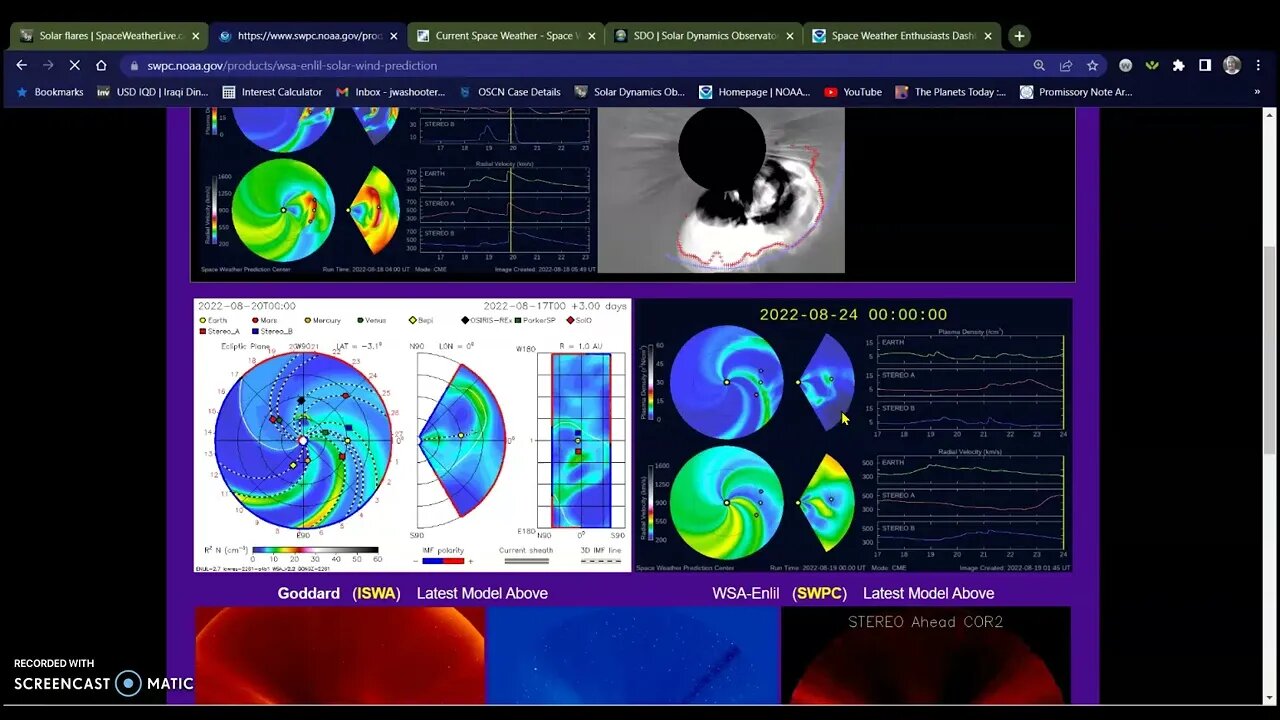The image size is (1280, 720).
Task: Select the swpc.noaa.gov products tab
Action: tap(306, 36)
